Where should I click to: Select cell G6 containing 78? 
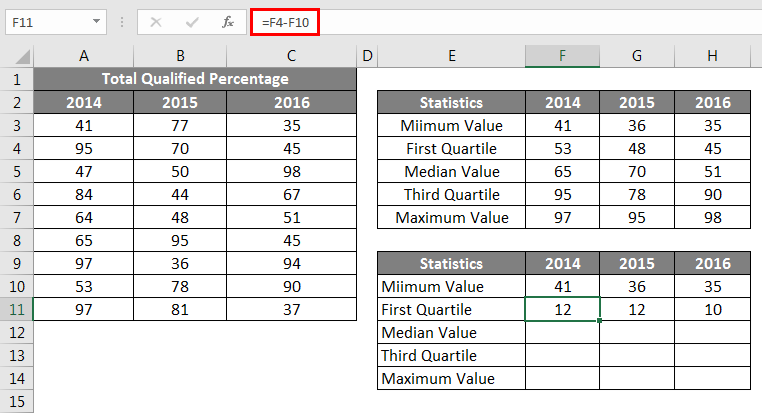click(637, 194)
